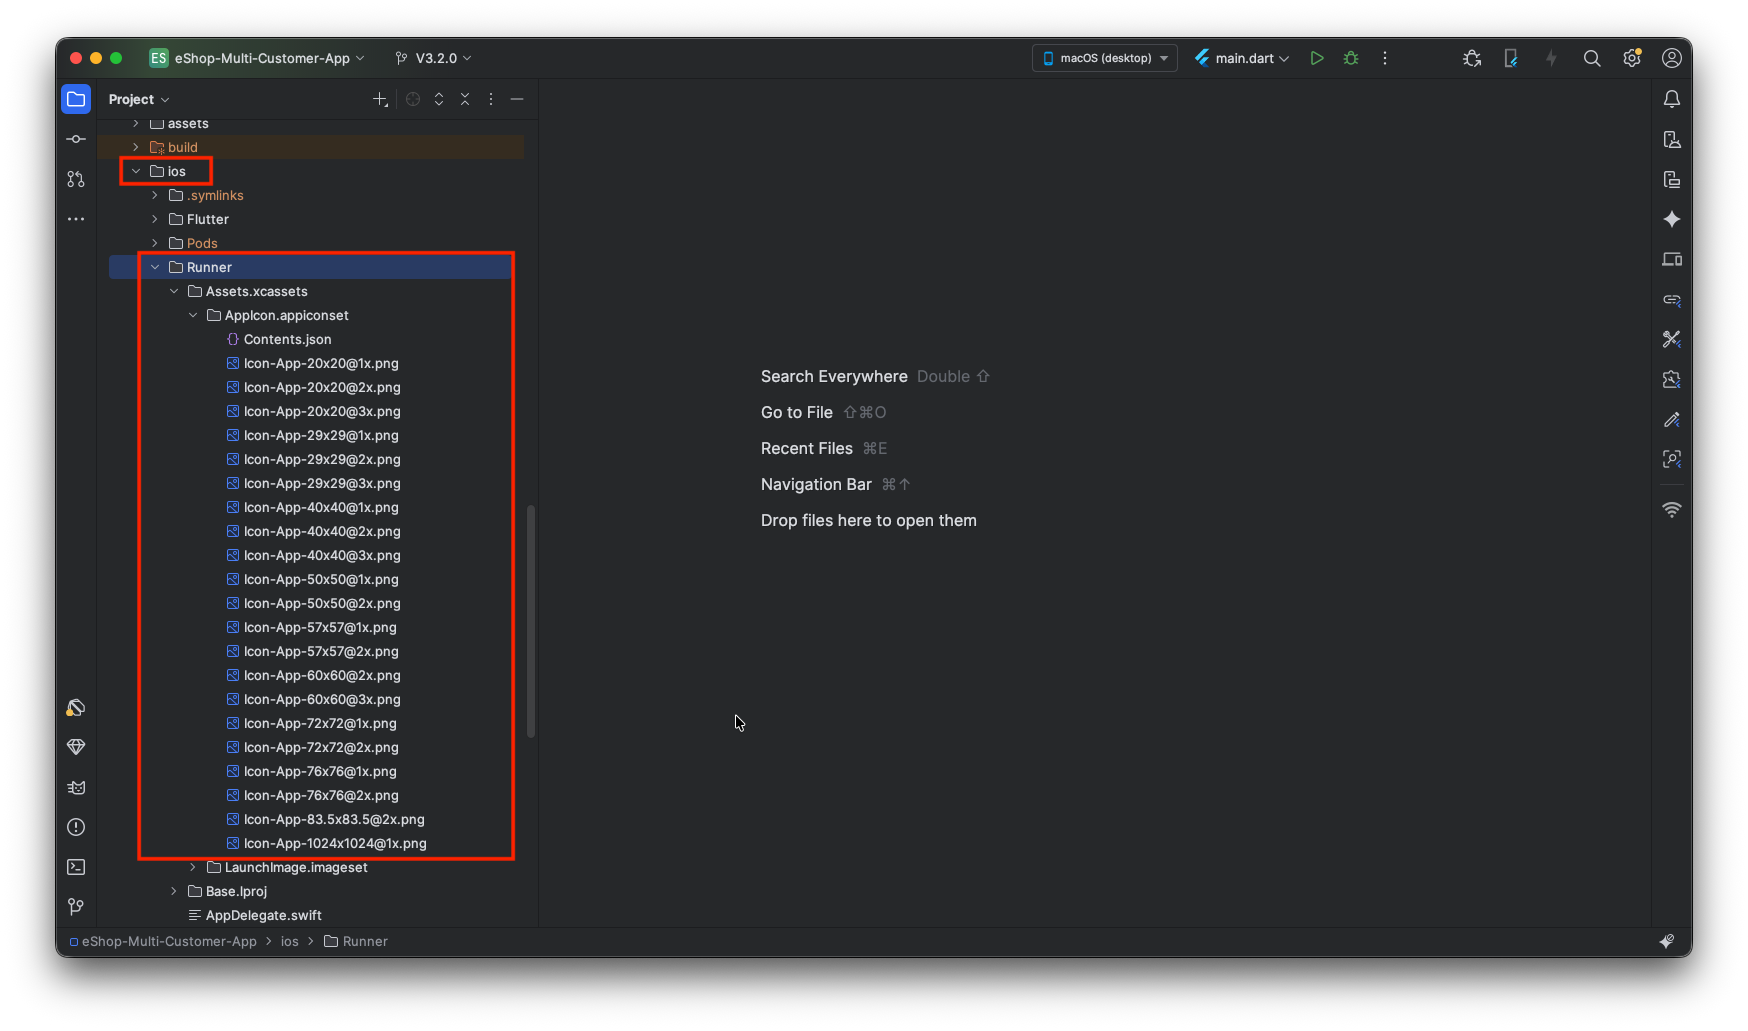
Task: Click the Project panel vertical scrollbar
Action: [x=530, y=620]
